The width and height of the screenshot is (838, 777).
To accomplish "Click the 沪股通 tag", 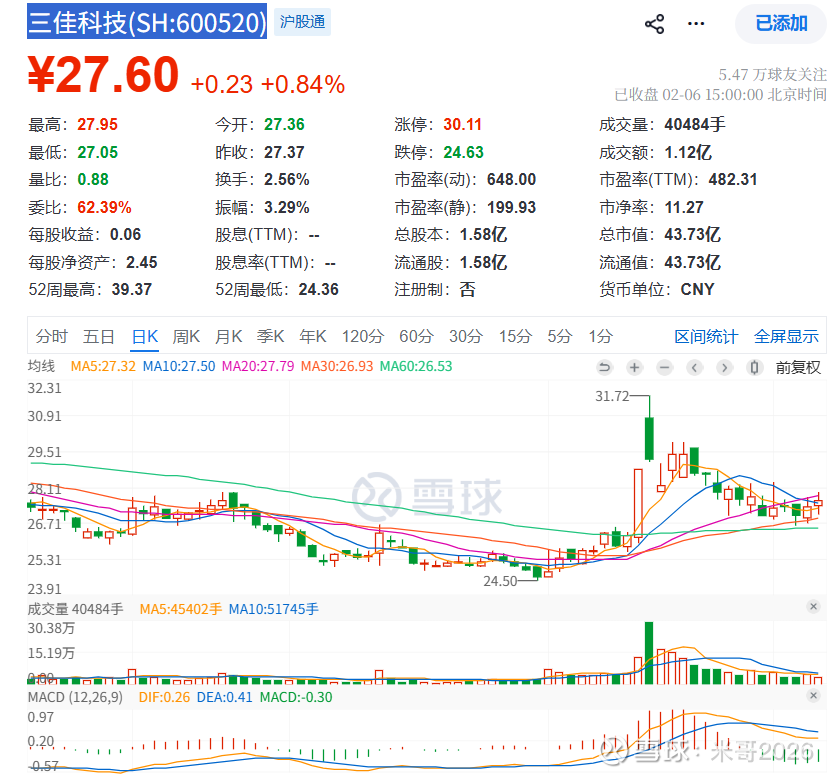I will pyautogui.click(x=302, y=22).
